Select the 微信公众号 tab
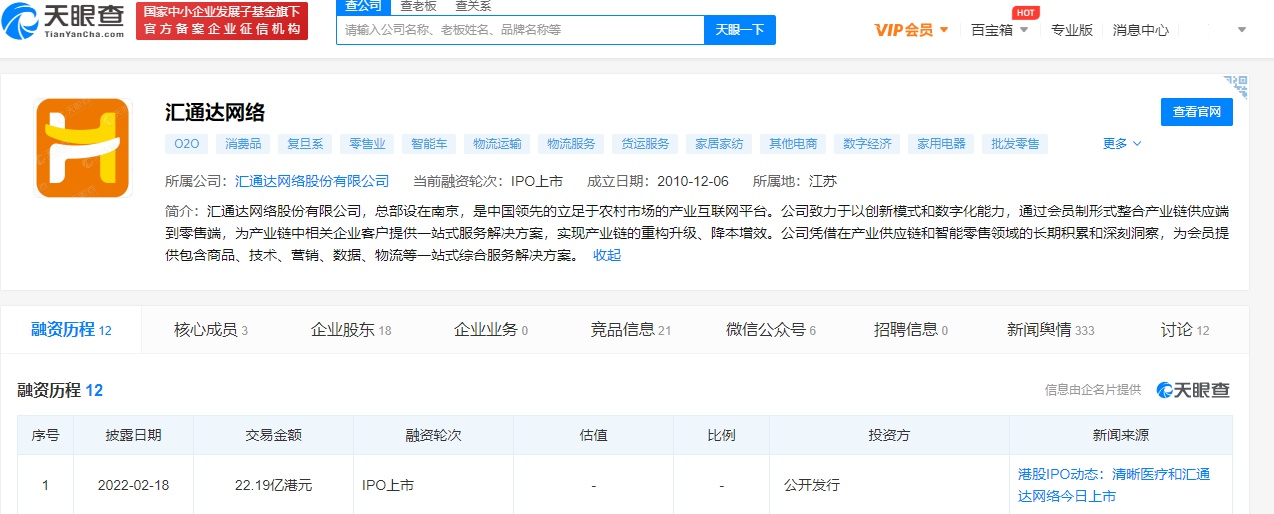Image resolution: width=1274 pixels, height=514 pixels. pos(771,330)
